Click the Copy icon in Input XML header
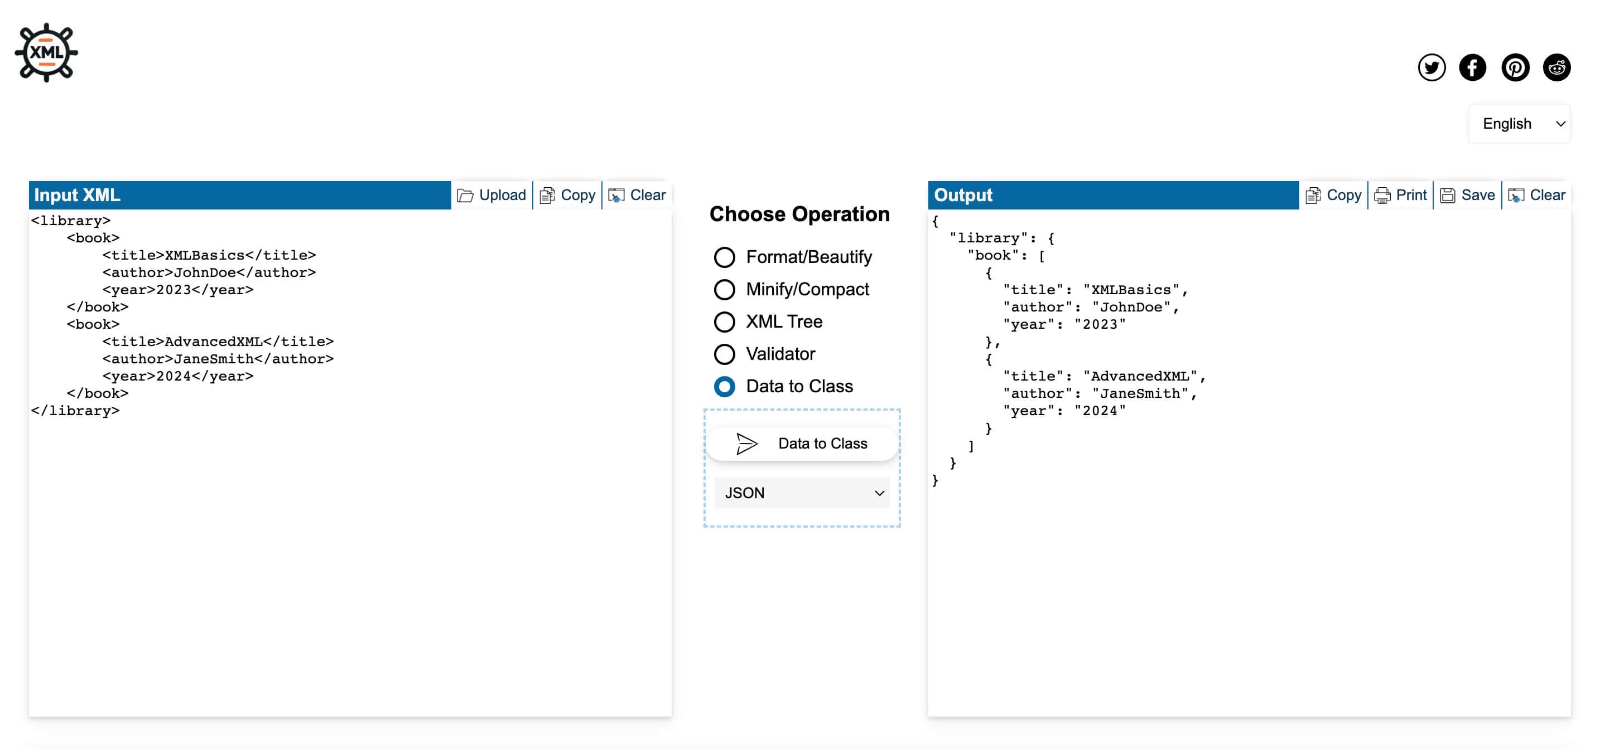This screenshot has height=750, width=1600. click(x=547, y=195)
